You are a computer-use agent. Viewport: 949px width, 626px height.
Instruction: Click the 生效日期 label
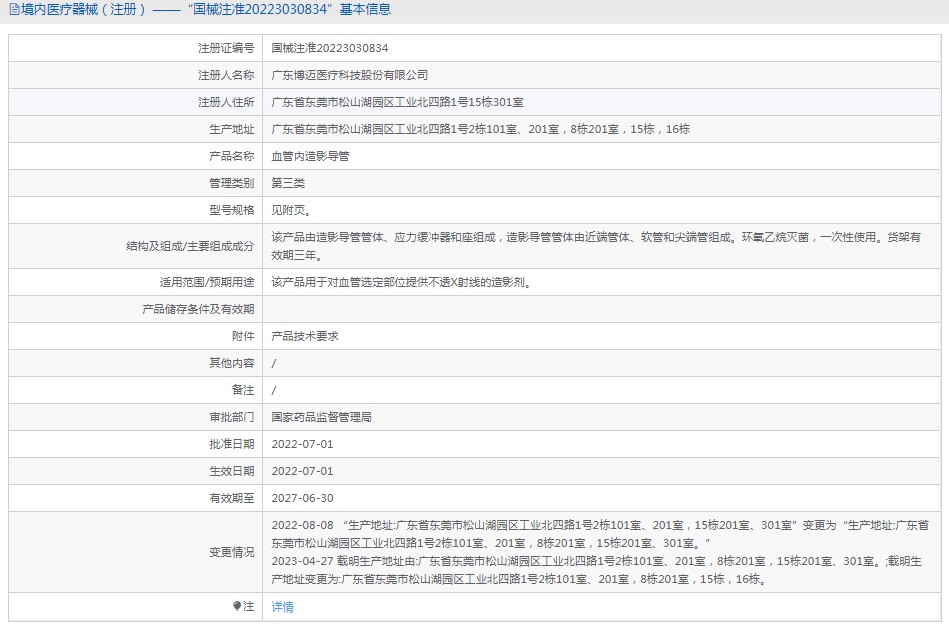coord(232,471)
